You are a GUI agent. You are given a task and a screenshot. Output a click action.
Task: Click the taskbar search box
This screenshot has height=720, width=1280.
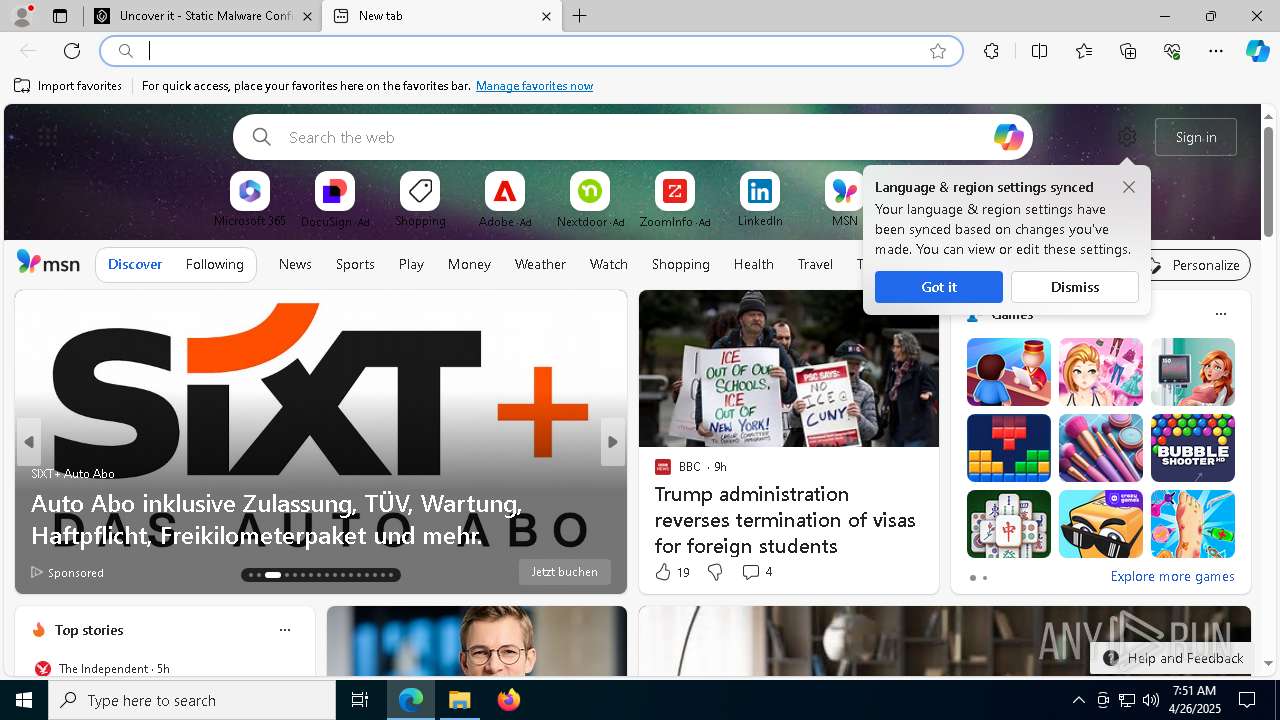click(192, 700)
